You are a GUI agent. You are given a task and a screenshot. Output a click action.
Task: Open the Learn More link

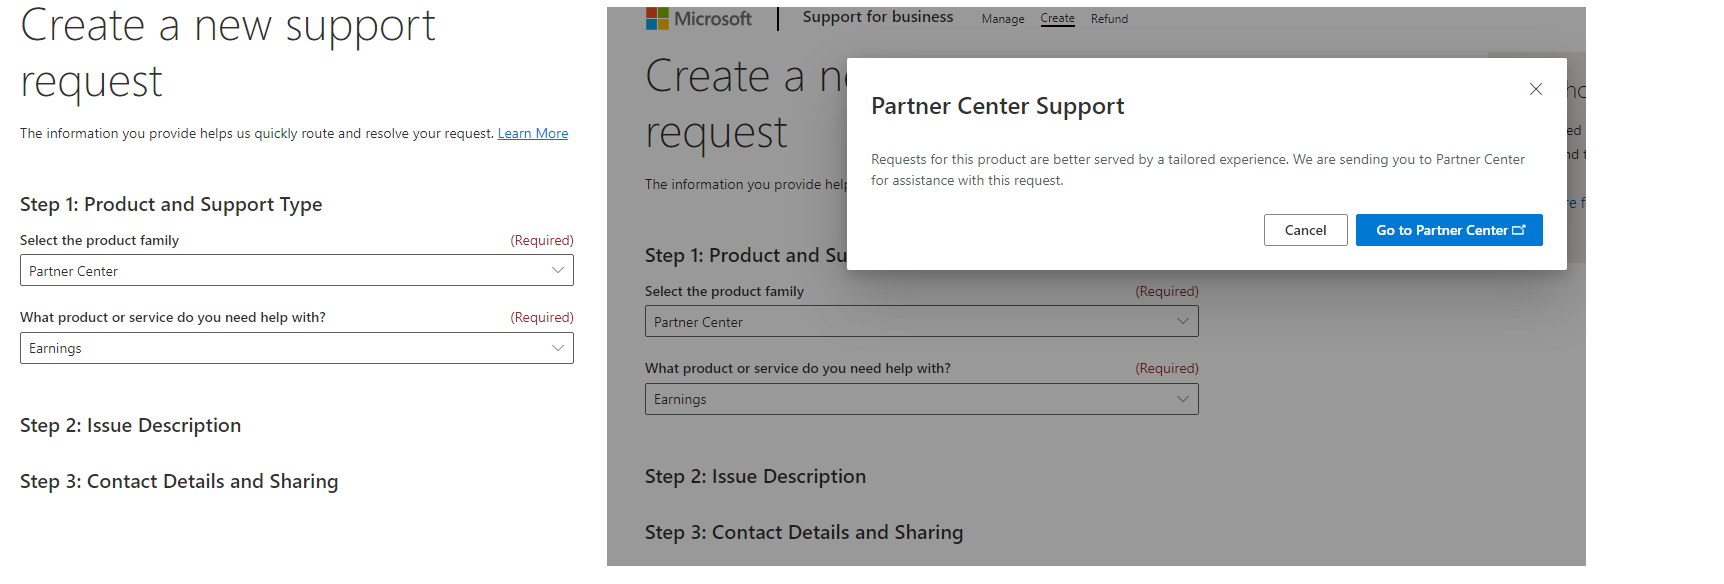[x=533, y=133]
